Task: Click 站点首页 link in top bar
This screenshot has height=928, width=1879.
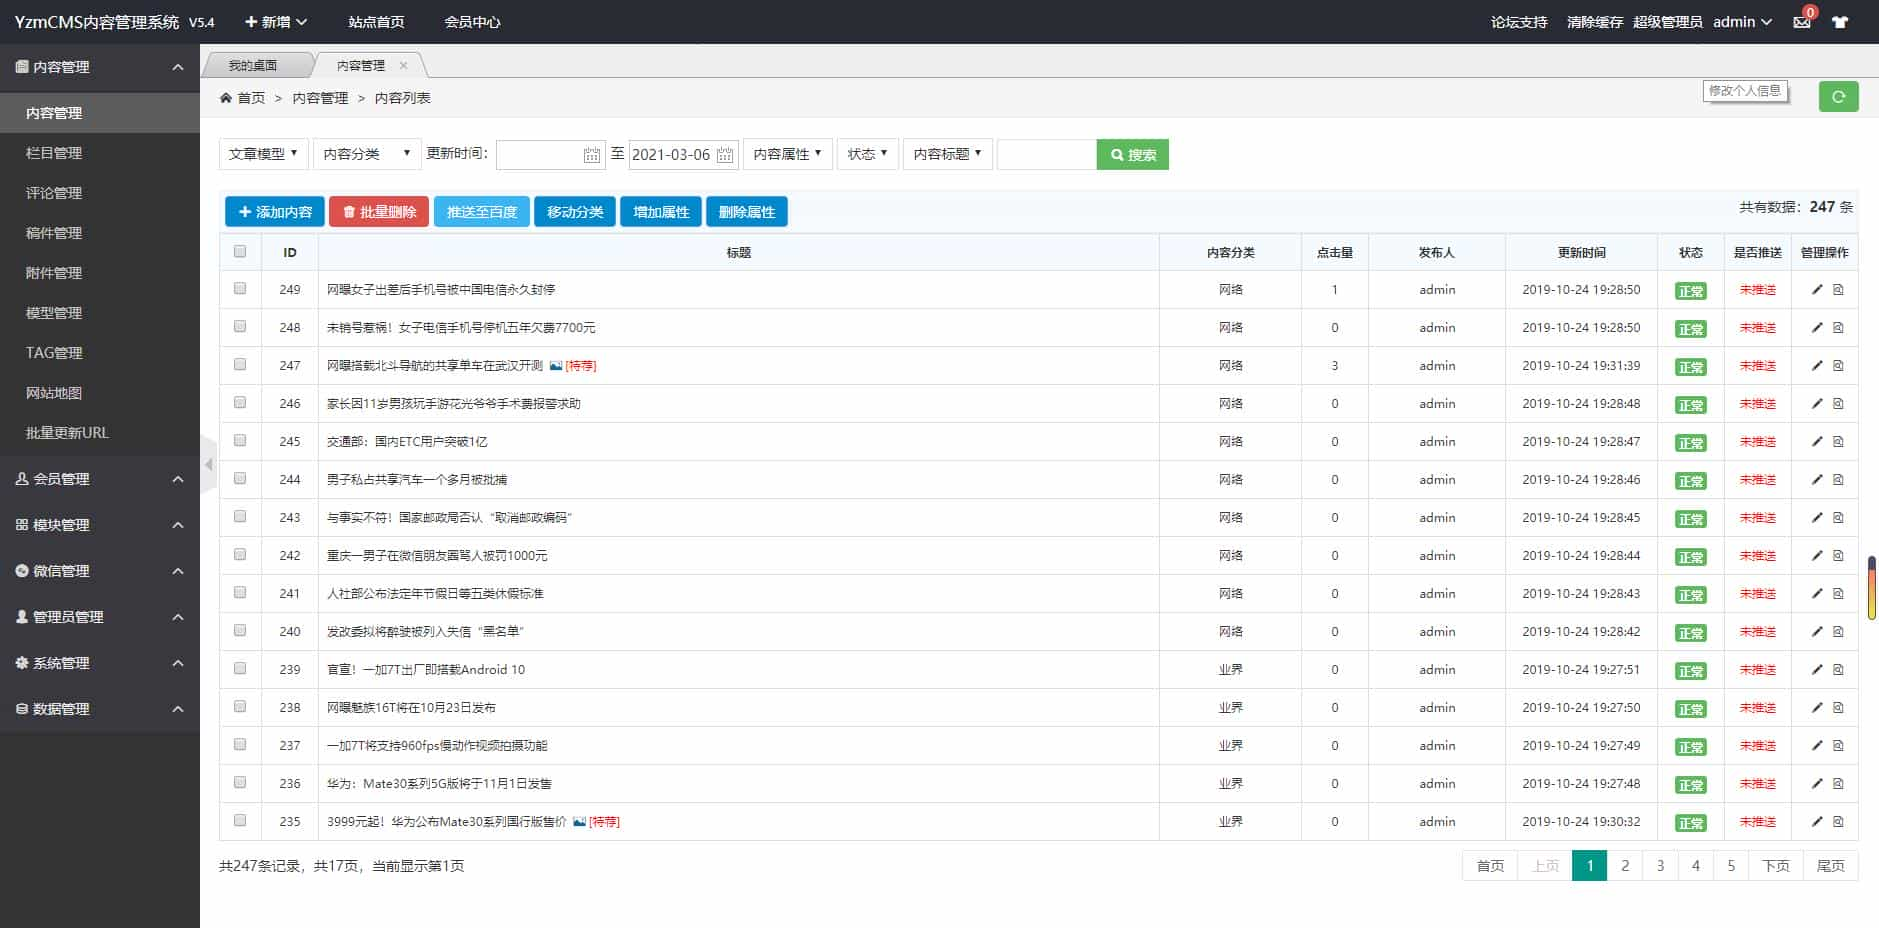Action: [376, 22]
